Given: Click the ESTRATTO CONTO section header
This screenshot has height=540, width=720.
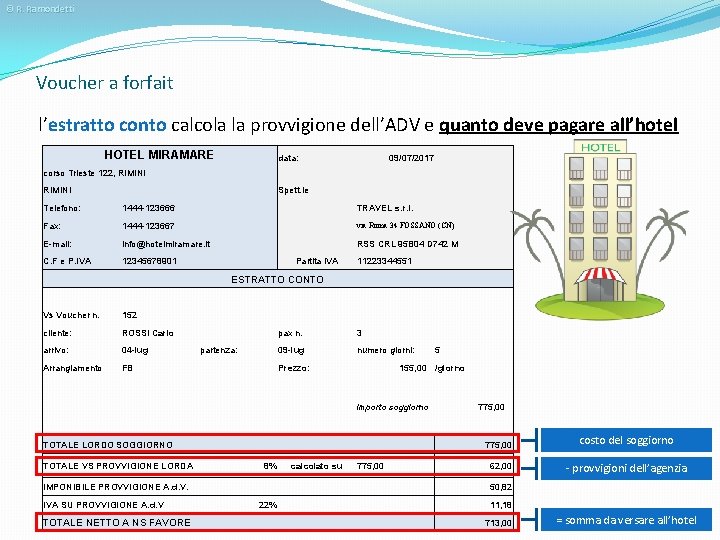Looking at the screenshot, I should (277, 279).
